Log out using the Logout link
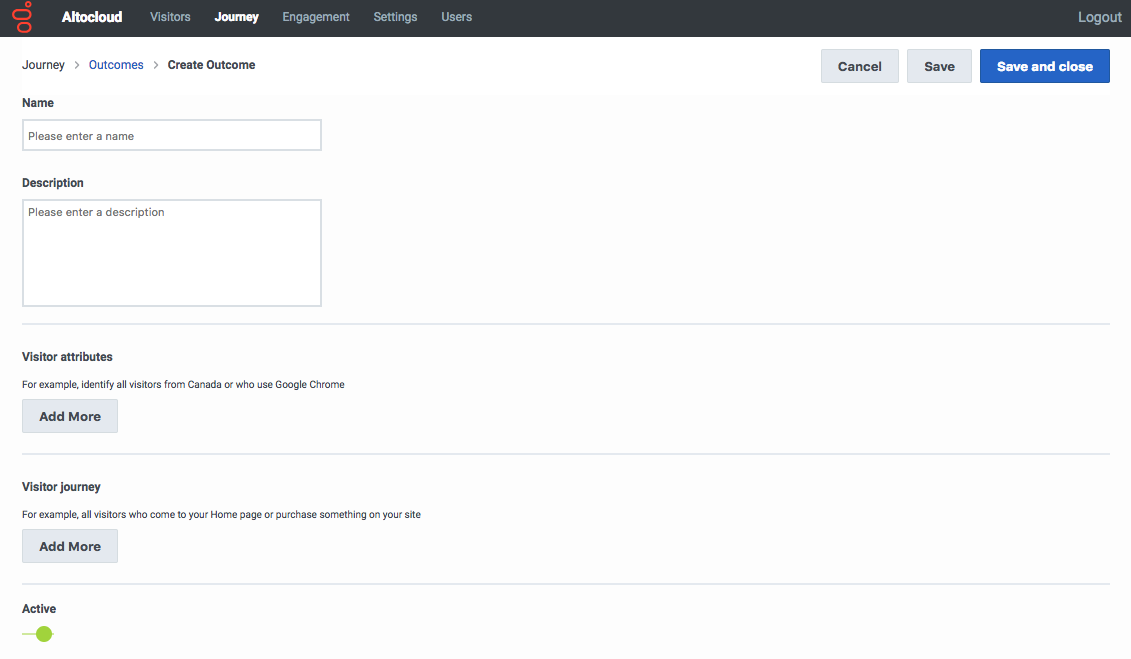Screen dimensions: 1131x659 click(x=1099, y=17)
